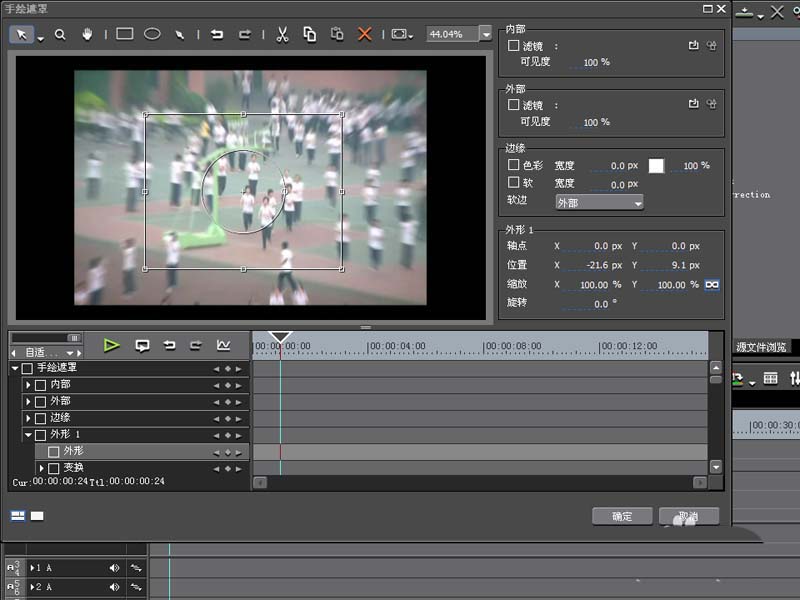Click the loop playback icon
This screenshot has width=800, height=600.
tap(142, 345)
